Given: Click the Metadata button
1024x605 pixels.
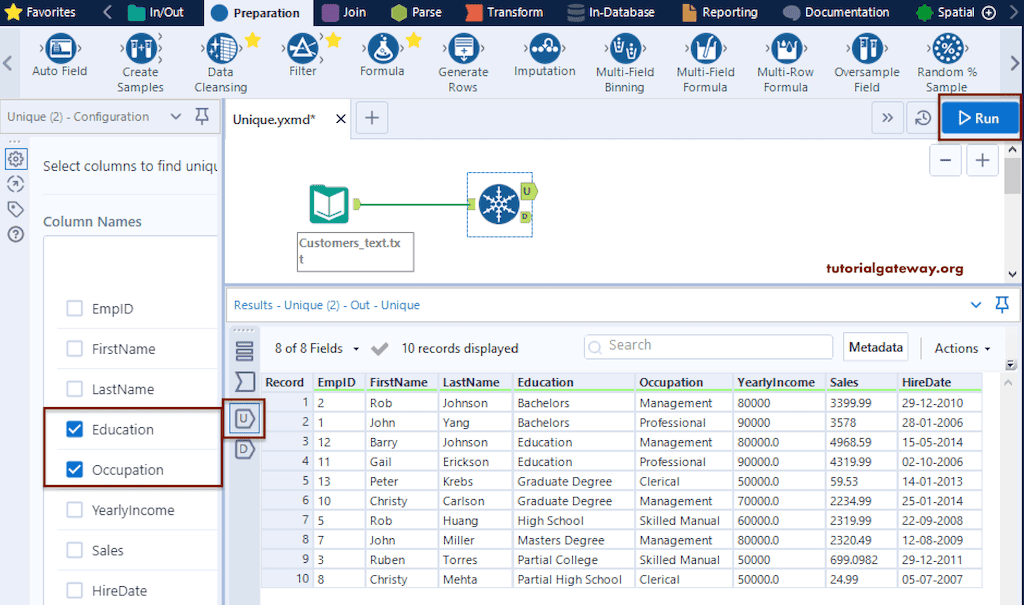Looking at the screenshot, I should [875, 347].
